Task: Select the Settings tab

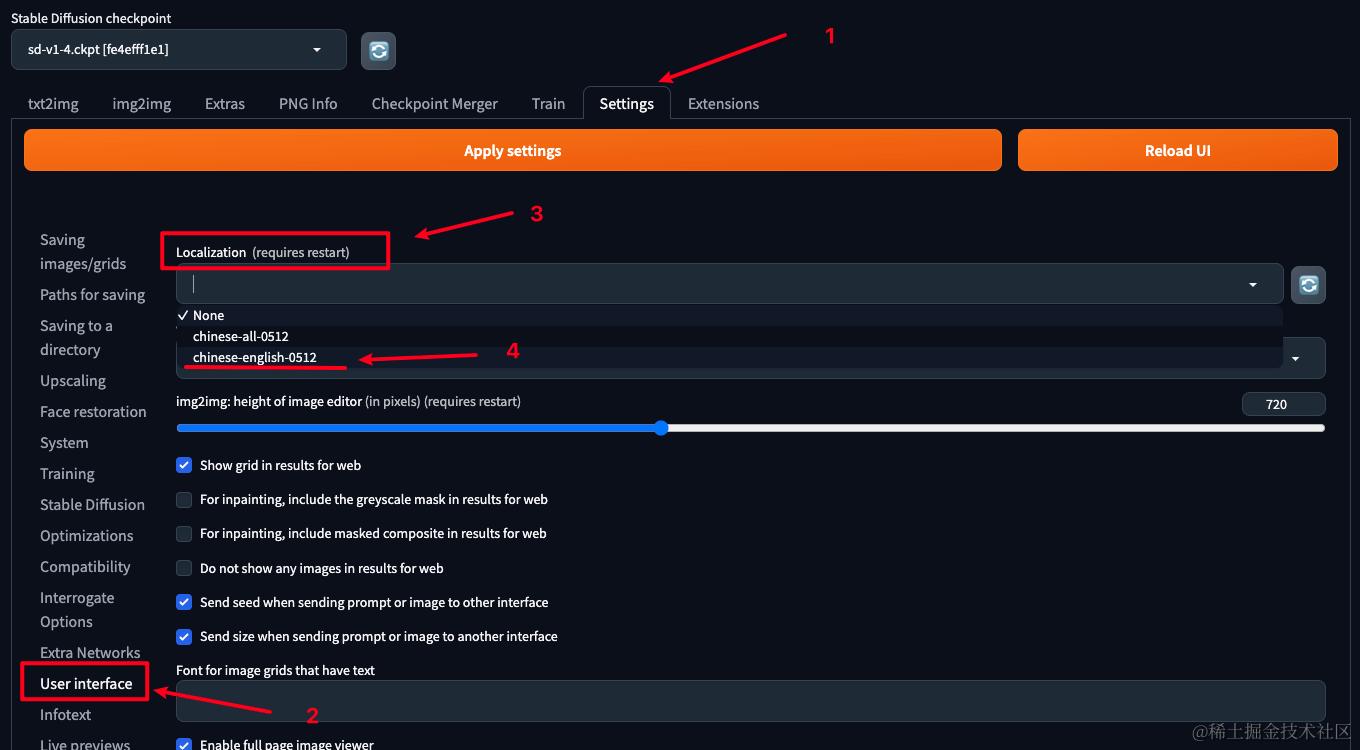Action: click(x=627, y=104)
